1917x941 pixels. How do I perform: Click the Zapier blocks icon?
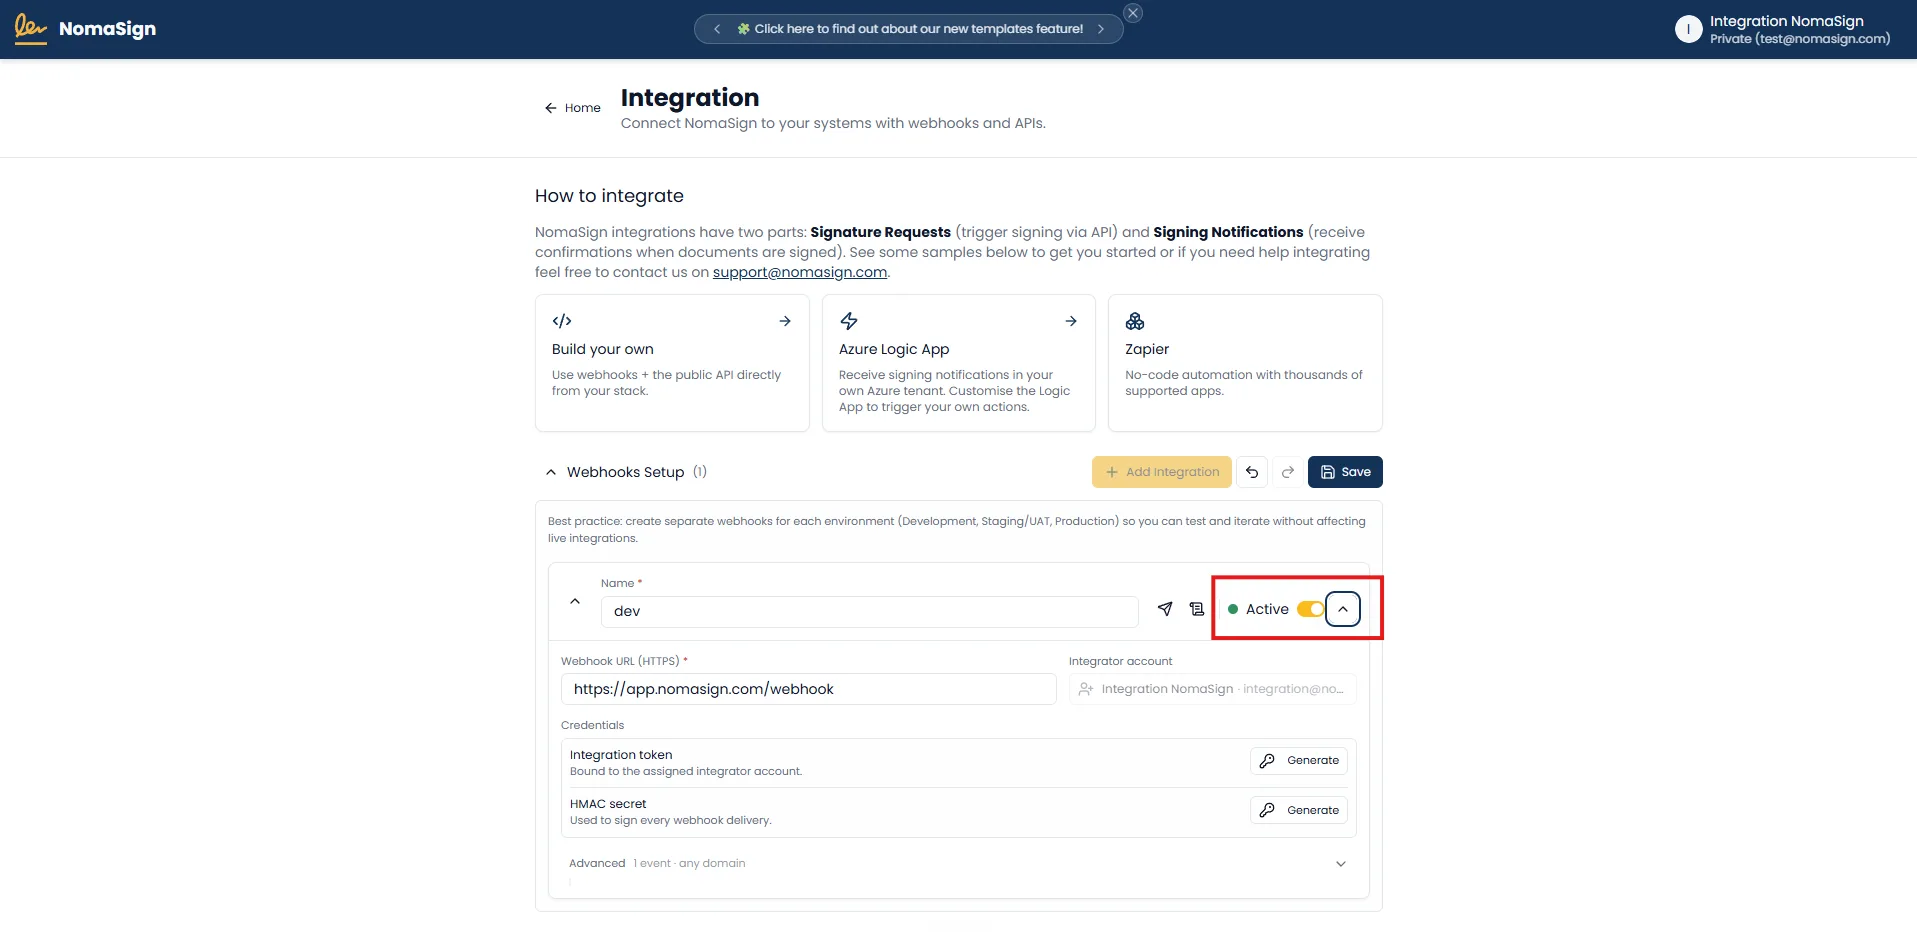(x=1135, y=321)
